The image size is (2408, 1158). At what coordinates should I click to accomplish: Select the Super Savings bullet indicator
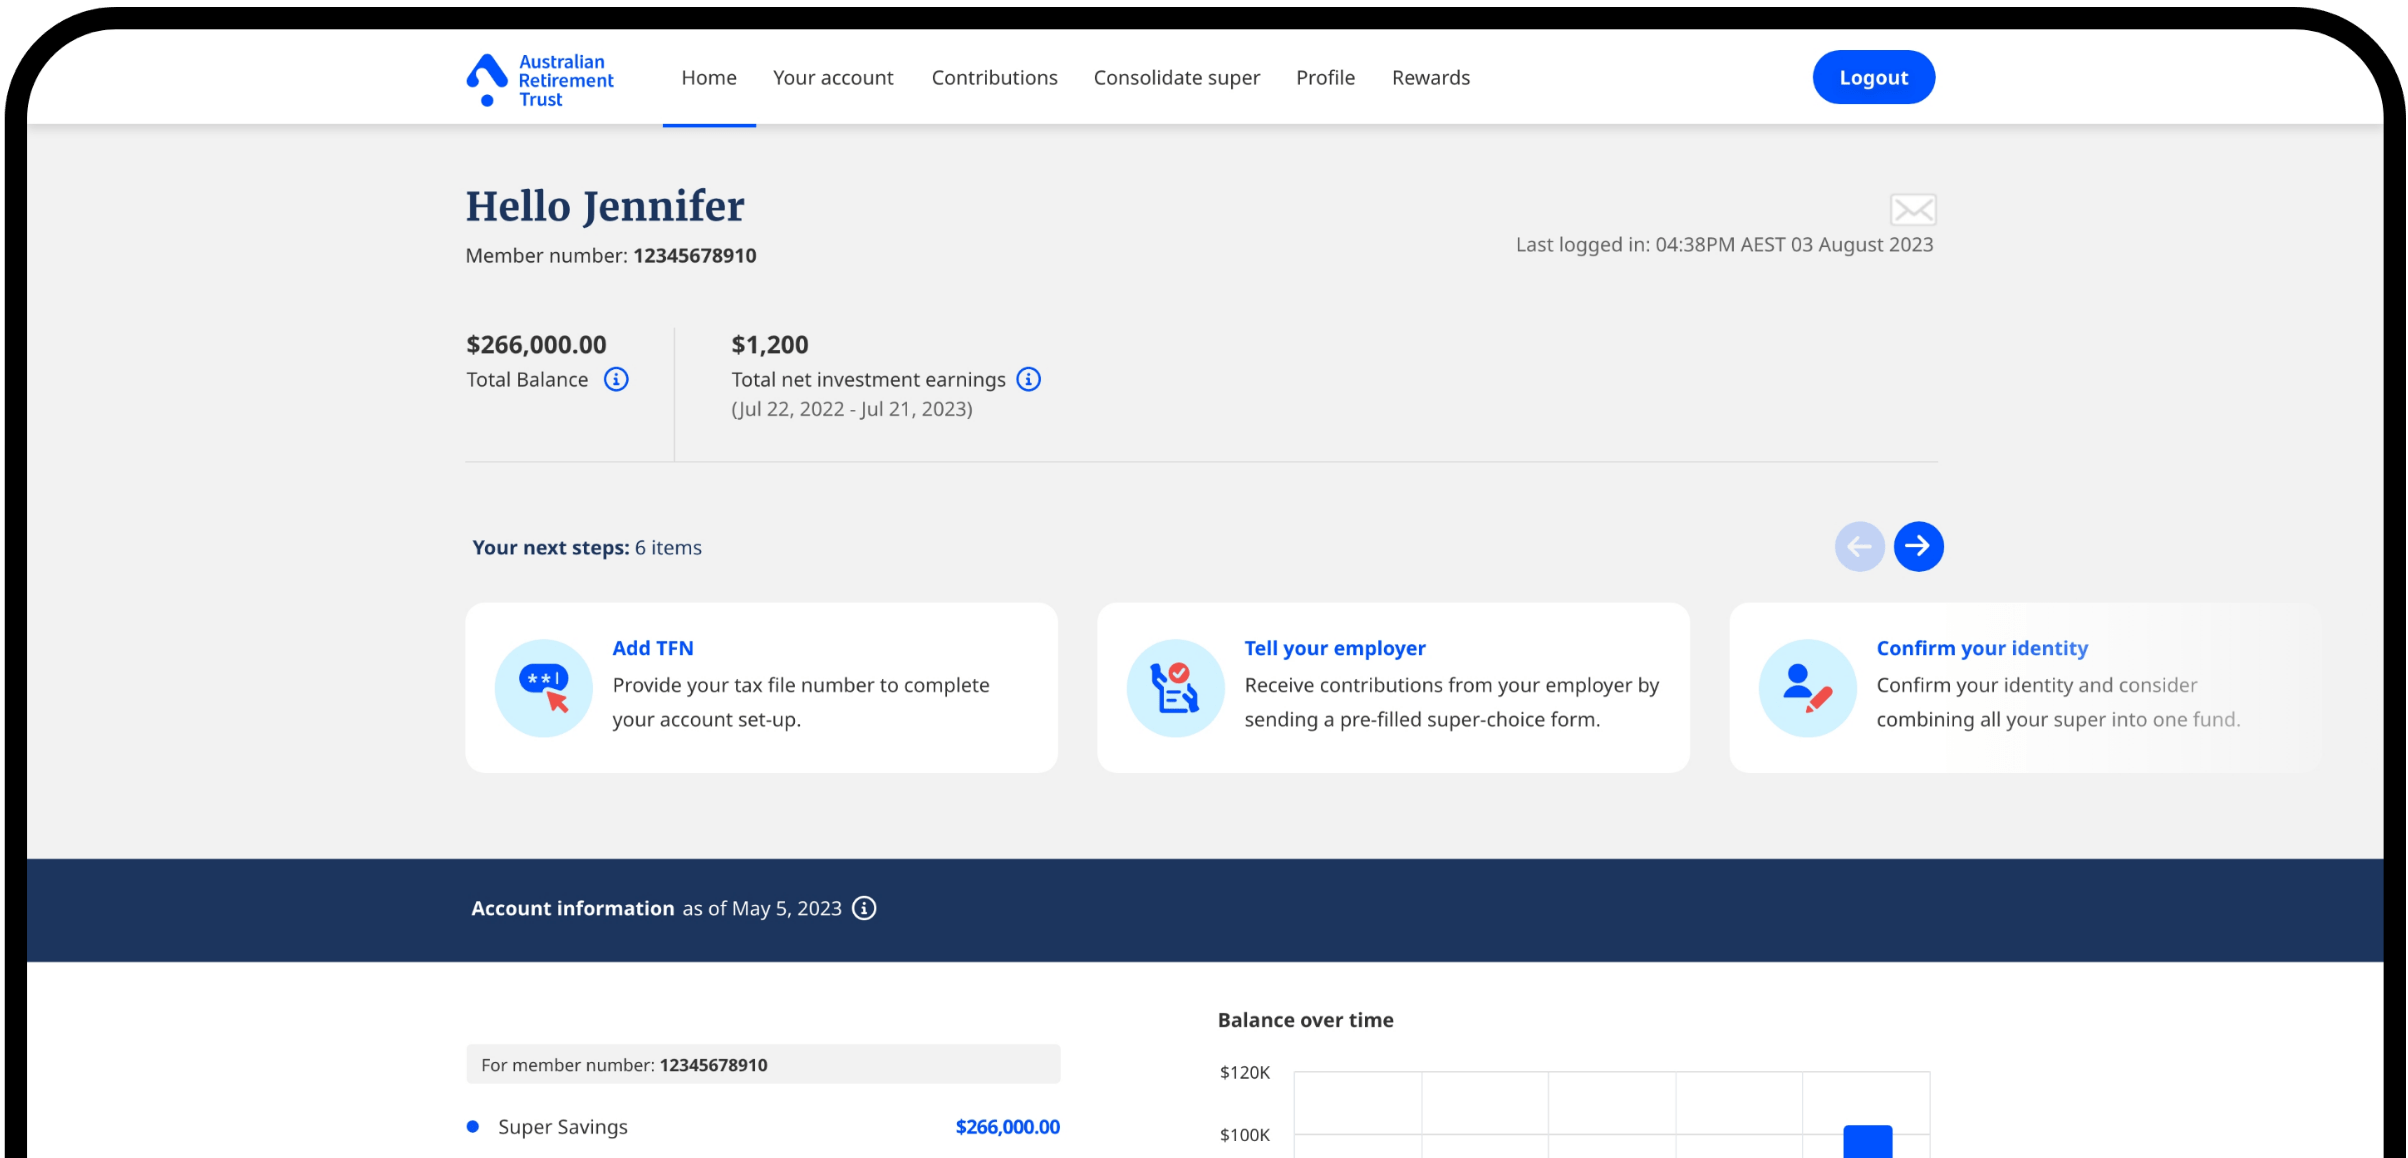point(473,1126)
